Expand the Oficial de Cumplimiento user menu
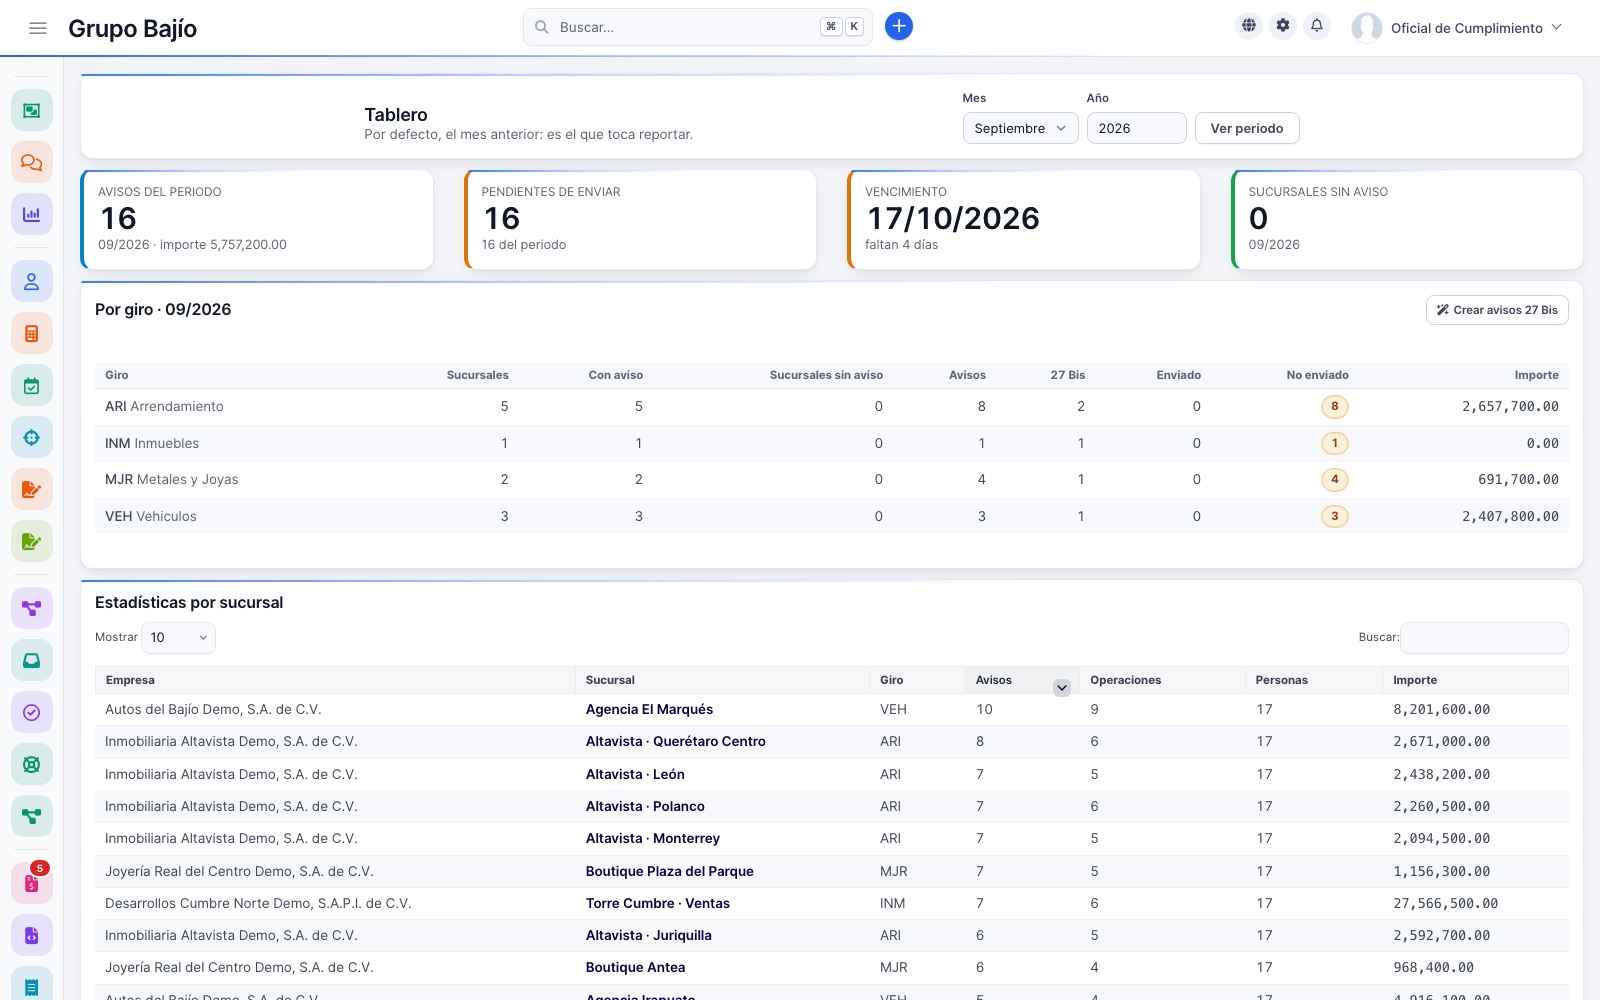This screenshot has width=1600, height=1000. (x=1457, y=28)
